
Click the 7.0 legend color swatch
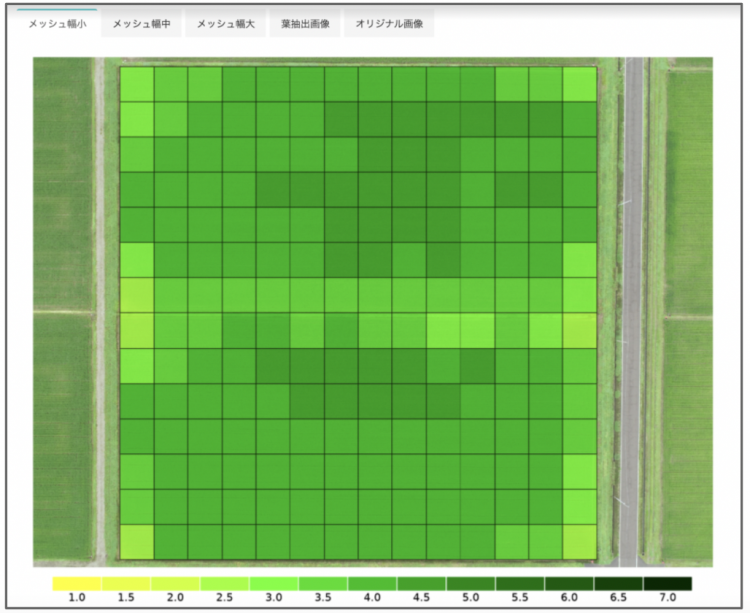pyautogui.click(x=668, y=584)
